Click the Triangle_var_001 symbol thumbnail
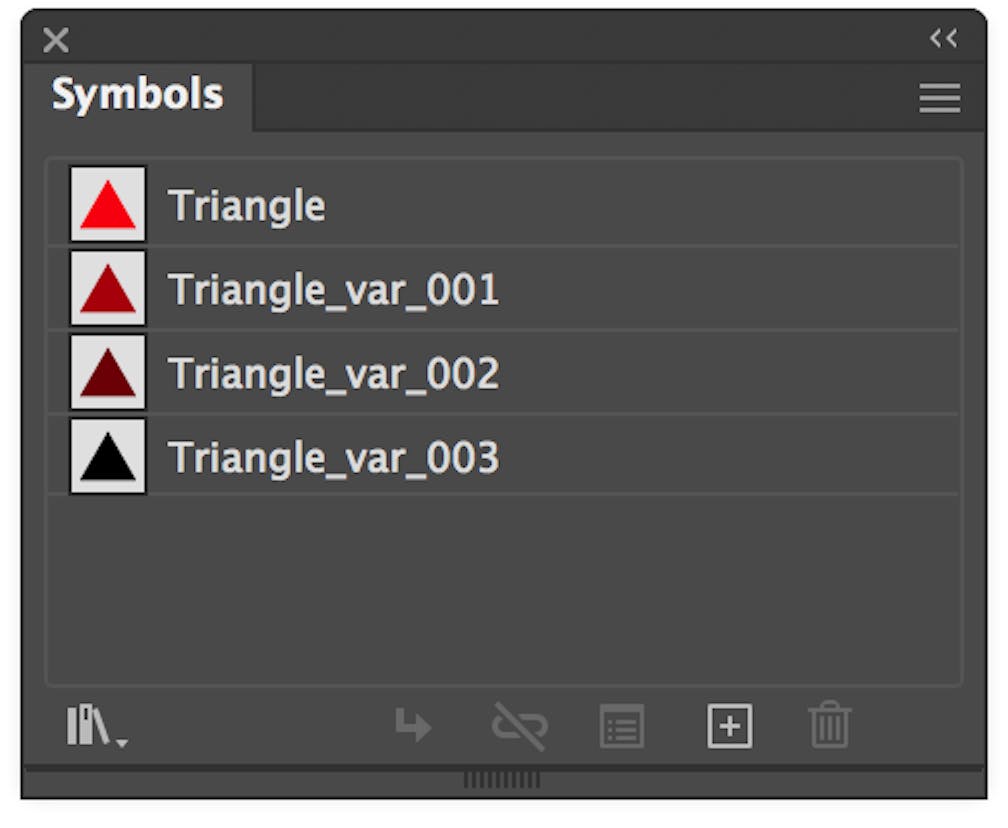 [108, 289]
